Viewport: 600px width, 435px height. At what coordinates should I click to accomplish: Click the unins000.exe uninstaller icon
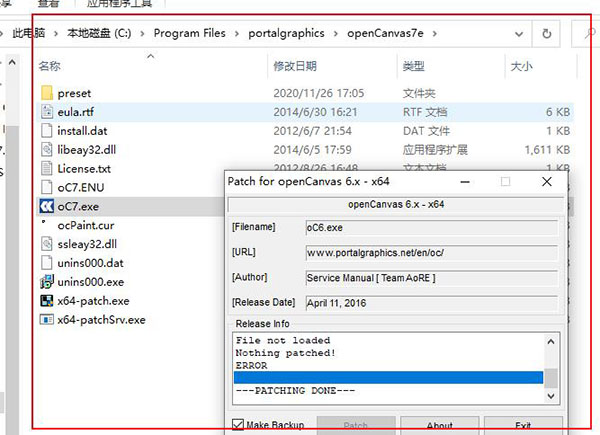tap(46, 282)
